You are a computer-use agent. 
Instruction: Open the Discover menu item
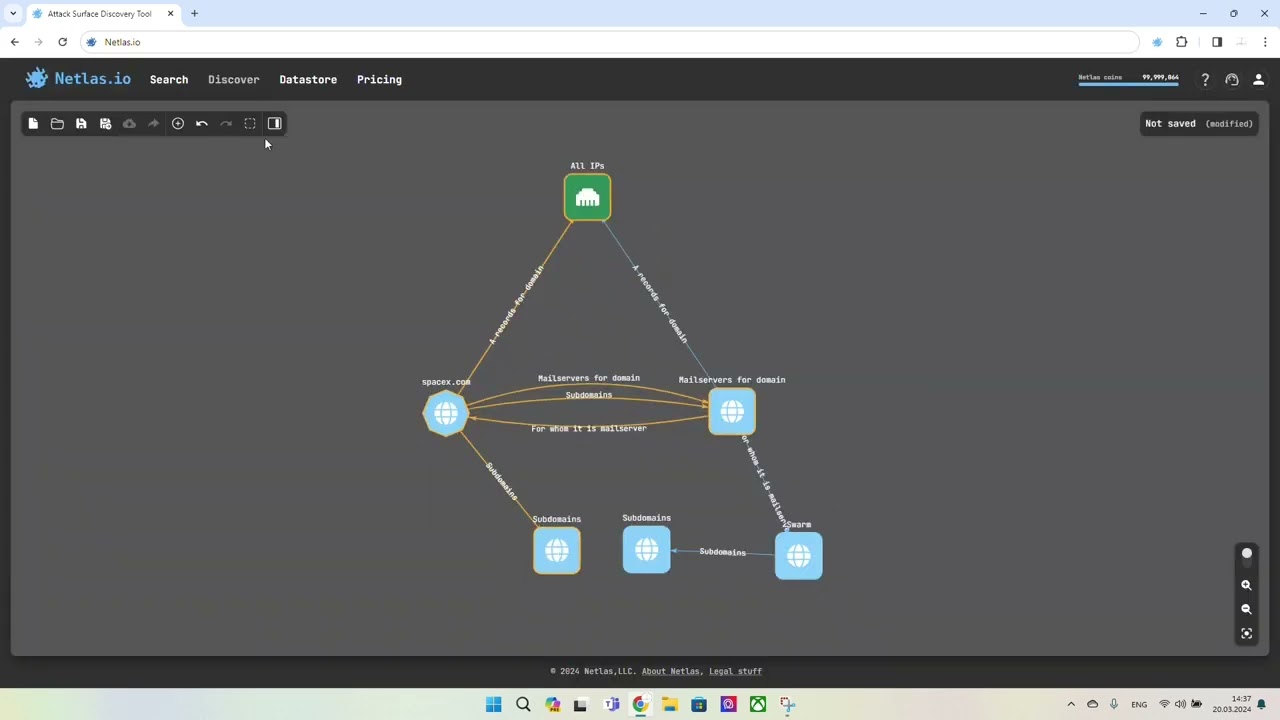coord(233,79)
